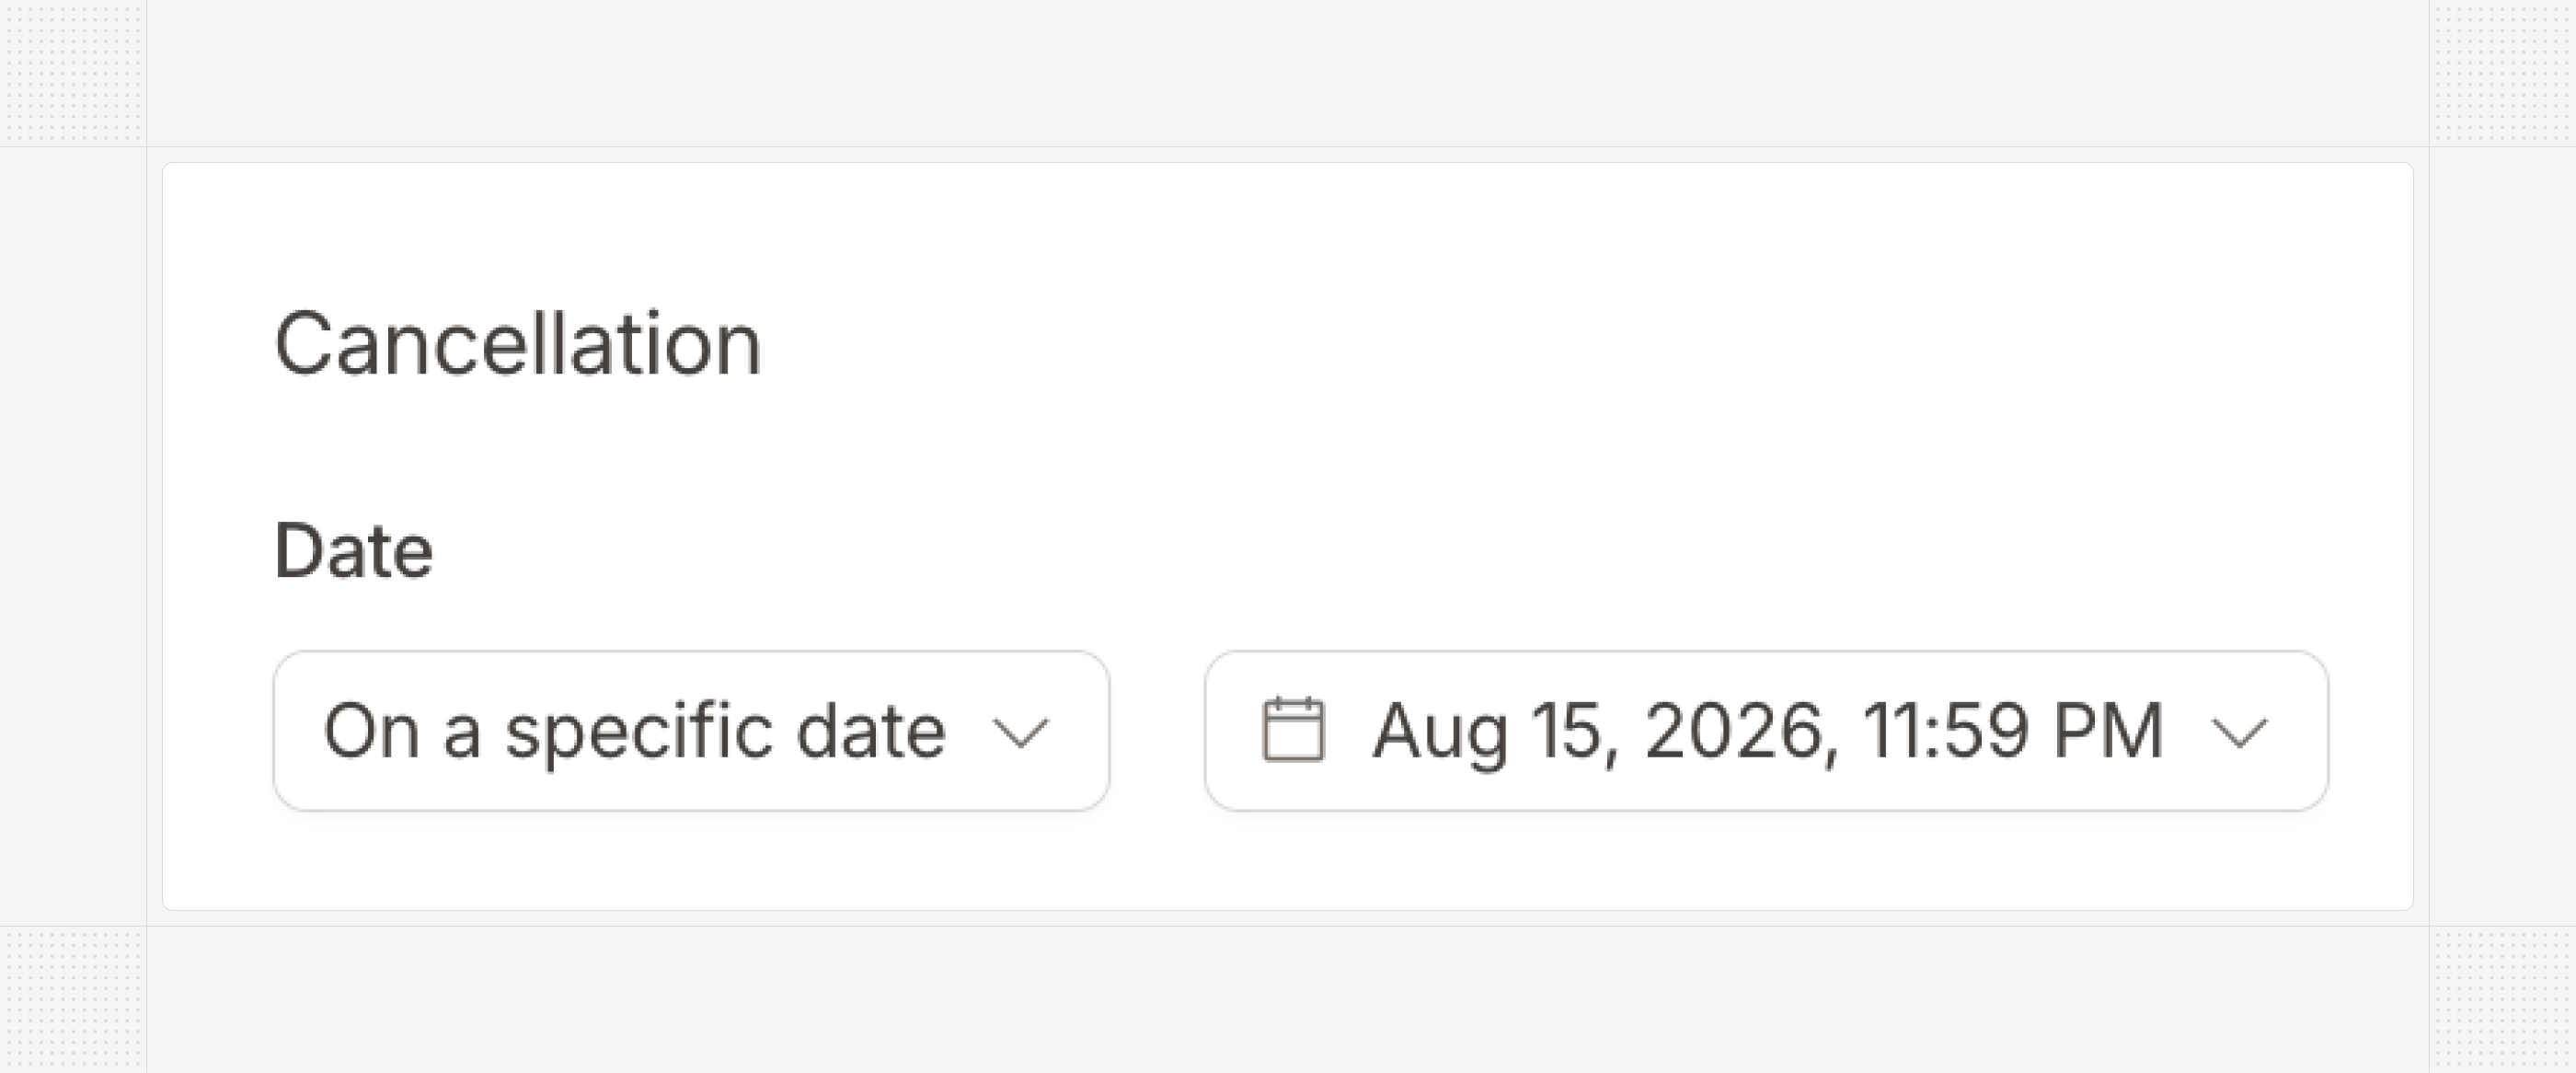
Task: Click the 'On a specific date' text
Action: (634, 732)
